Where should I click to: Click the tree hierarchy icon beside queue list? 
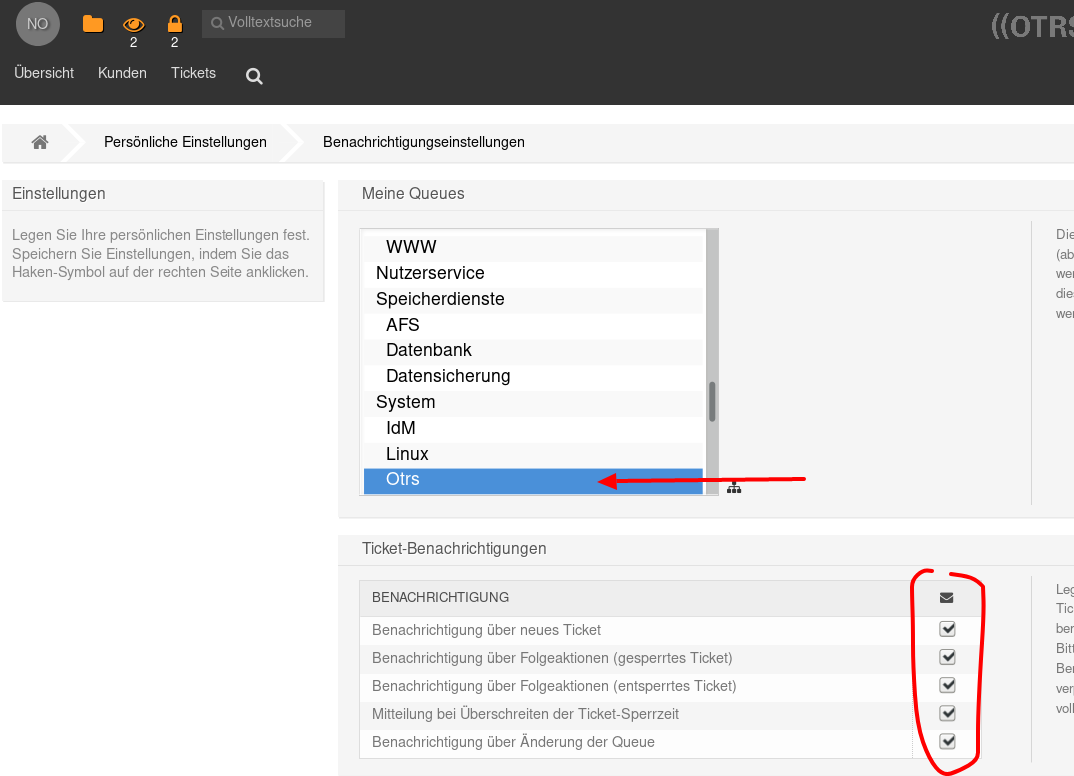734,487
